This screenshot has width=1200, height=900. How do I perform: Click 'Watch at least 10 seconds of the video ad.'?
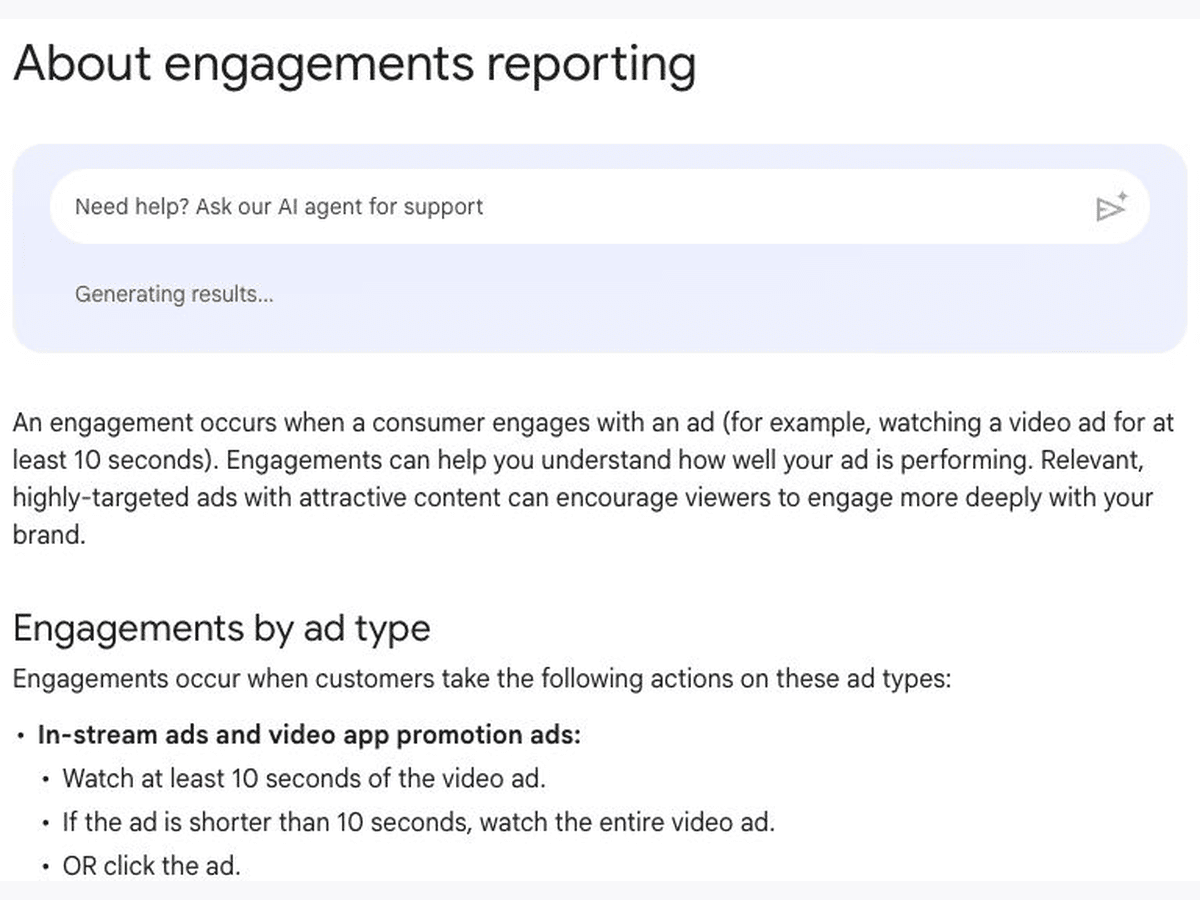(304, 778)
